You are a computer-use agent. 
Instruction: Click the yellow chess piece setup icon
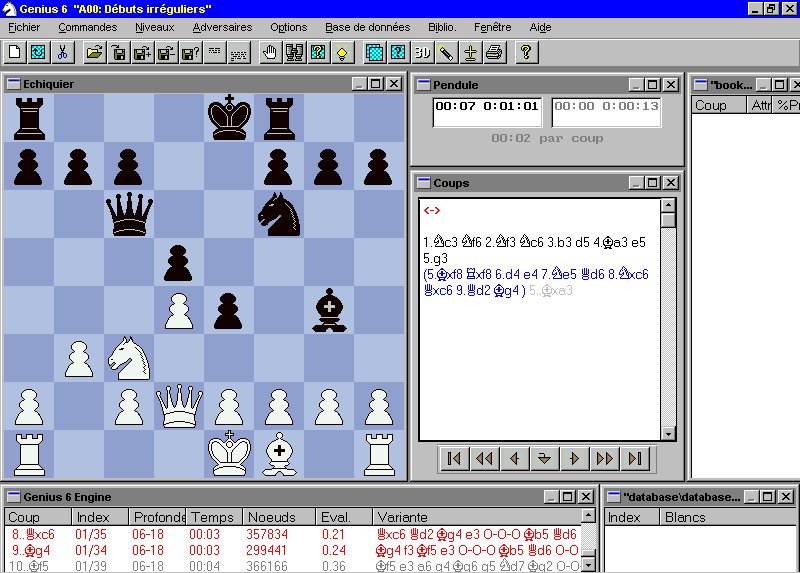(470, 52)
